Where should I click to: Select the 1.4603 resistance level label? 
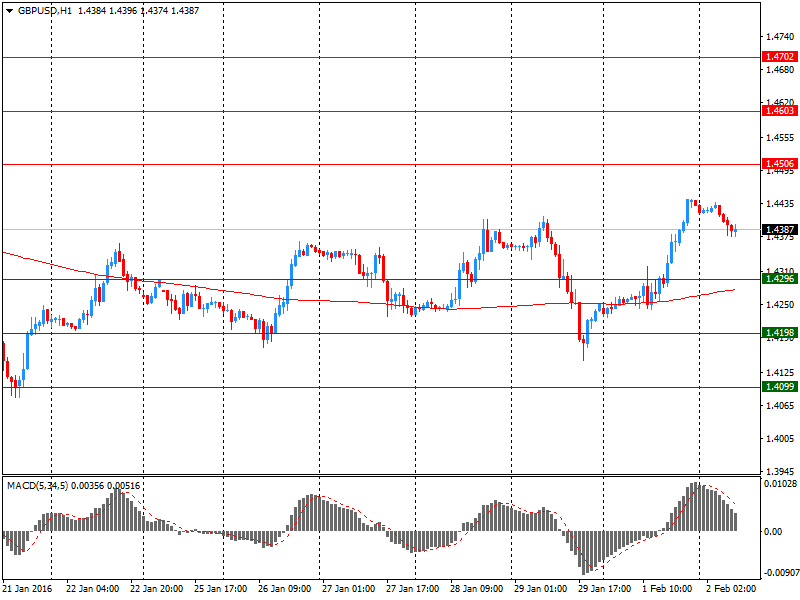pyautogui.click(x=780, y=111)
